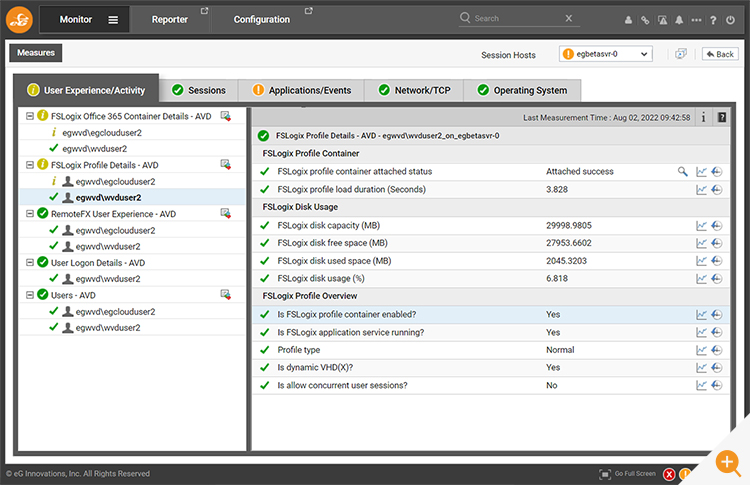Open graph for FSLogix disk used space
This screenshot has width=750, height=485.
click(x=701, y=261)
